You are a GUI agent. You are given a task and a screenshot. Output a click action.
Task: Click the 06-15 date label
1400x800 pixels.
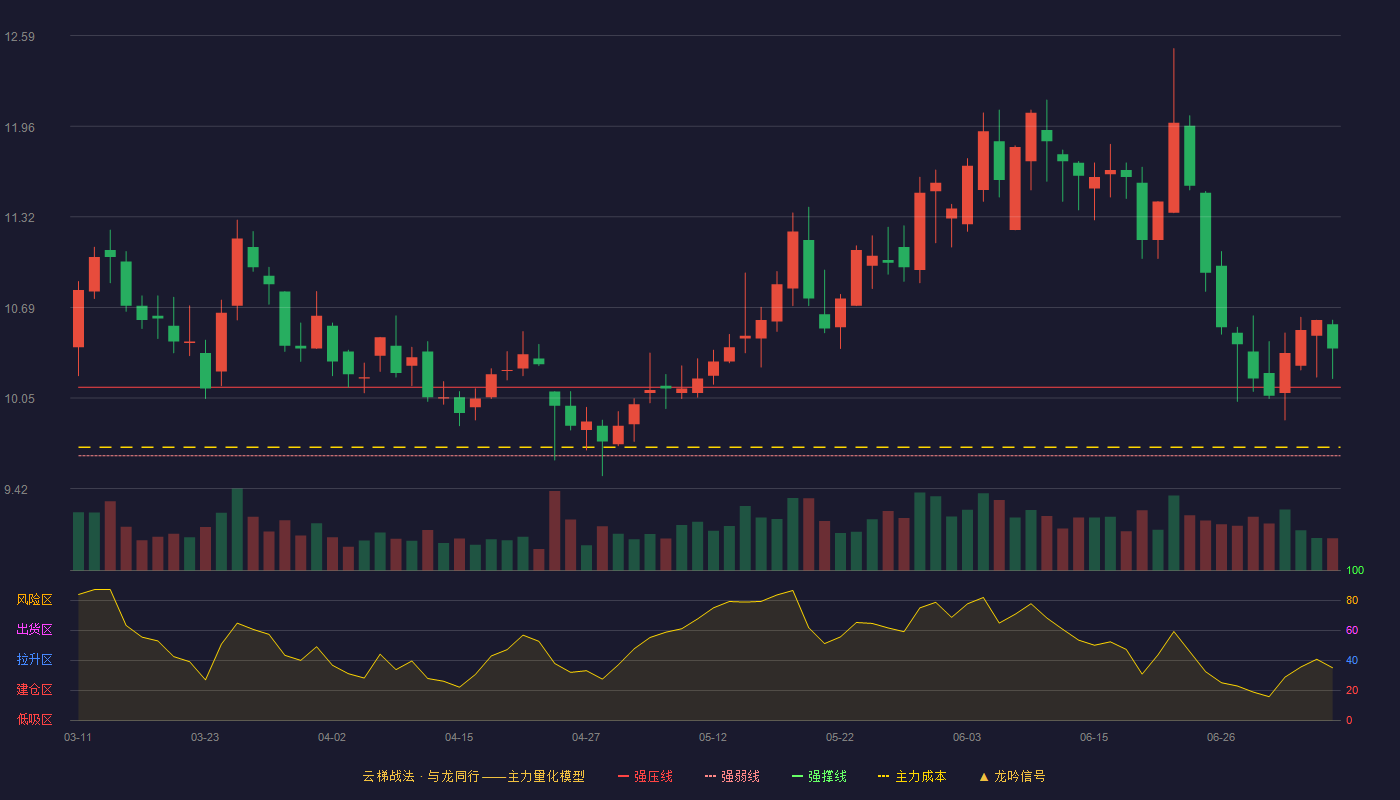pos(1094,737)
